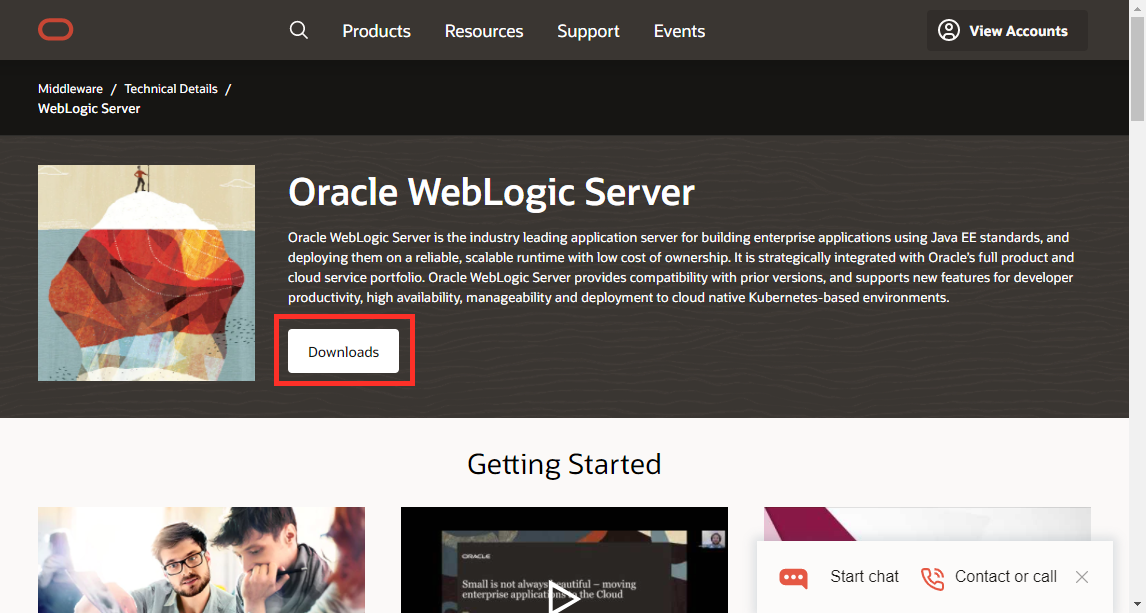Screen dimensions: 1146x613
Task: Open the Products menu
Action: click(x=376, y=30)
